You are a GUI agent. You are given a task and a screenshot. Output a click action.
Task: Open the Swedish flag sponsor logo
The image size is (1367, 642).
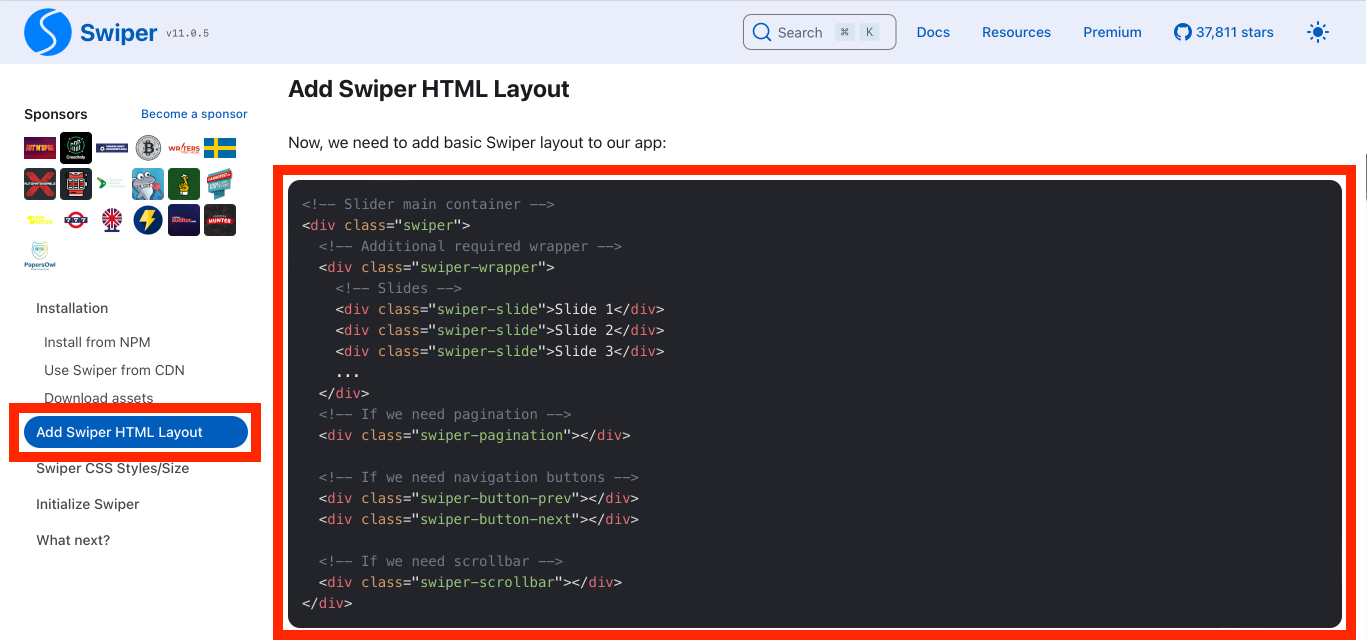click(x=220, y=148)
